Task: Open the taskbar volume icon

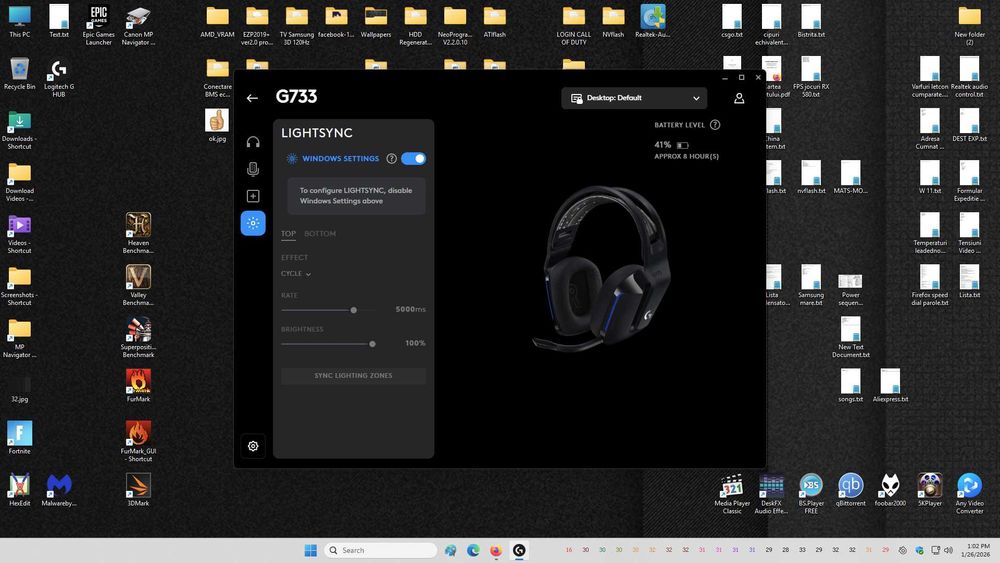Action: 949,550
